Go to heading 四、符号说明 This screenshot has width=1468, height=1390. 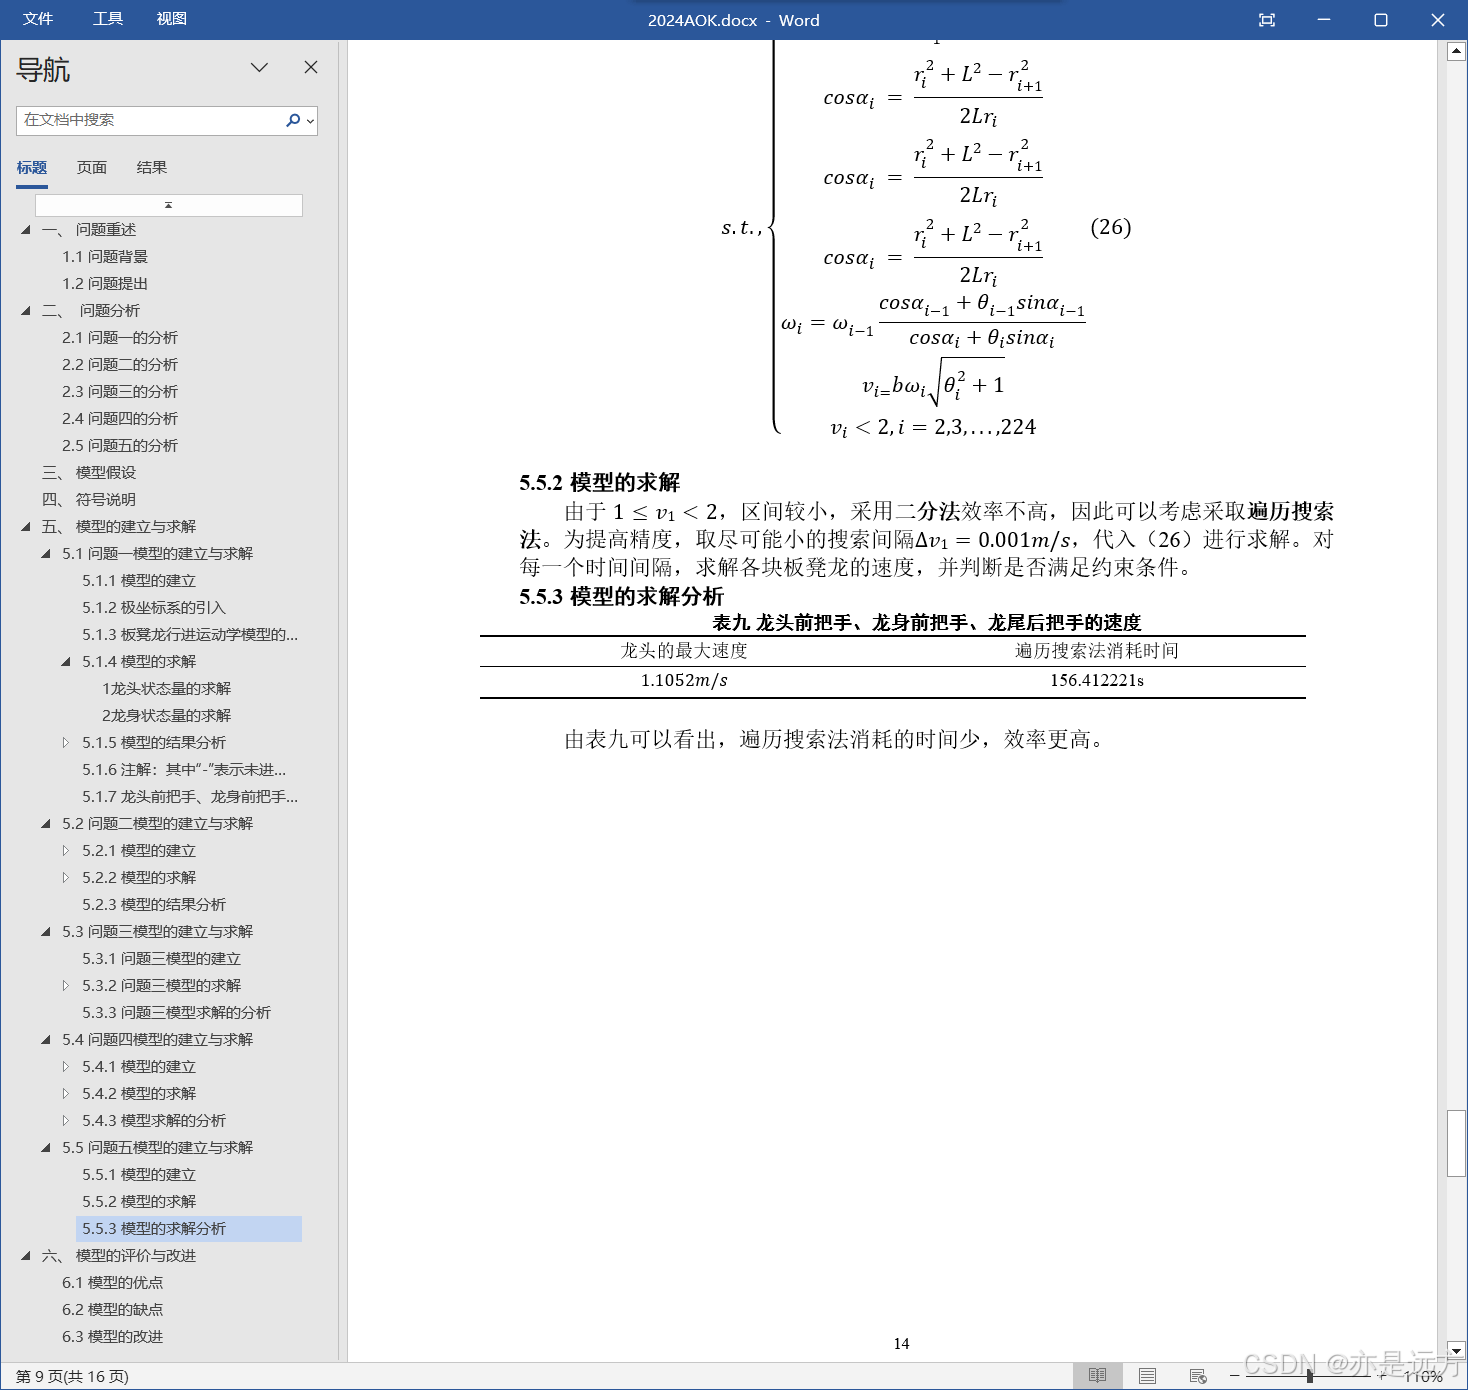[89, 500]
